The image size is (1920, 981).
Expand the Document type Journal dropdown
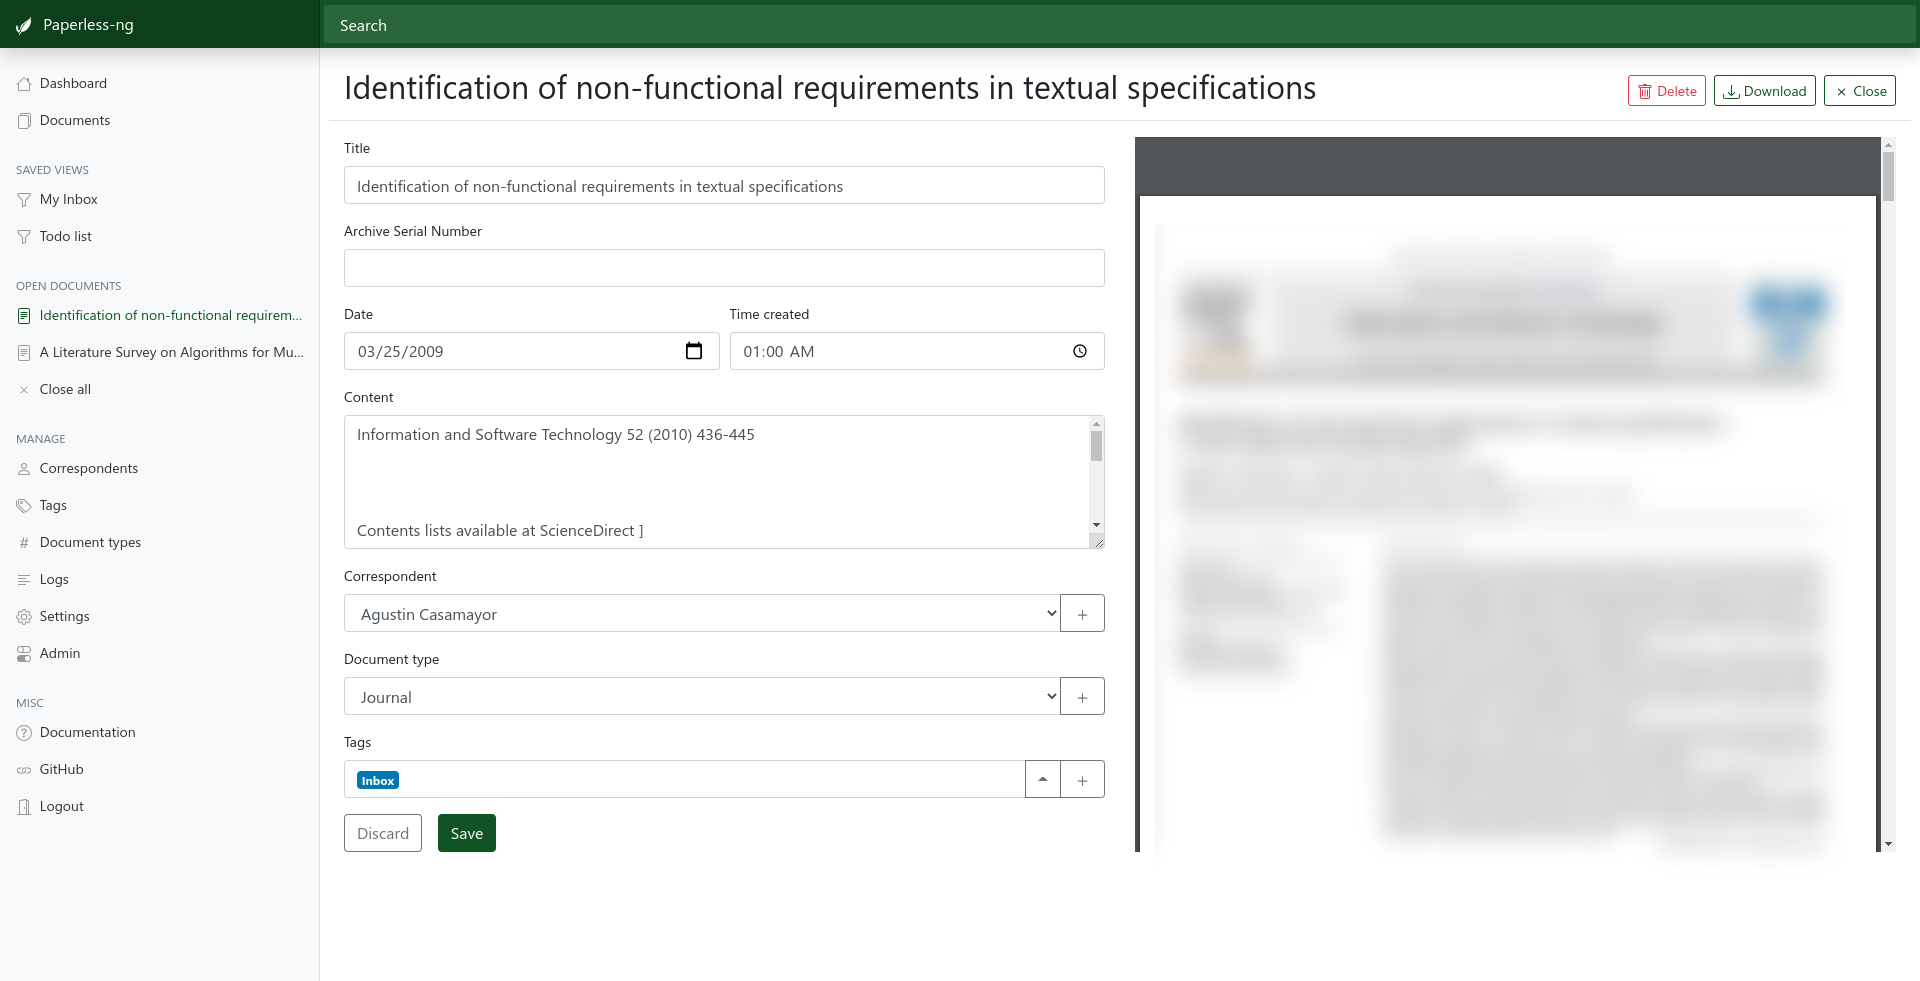(x=702, y=697)
